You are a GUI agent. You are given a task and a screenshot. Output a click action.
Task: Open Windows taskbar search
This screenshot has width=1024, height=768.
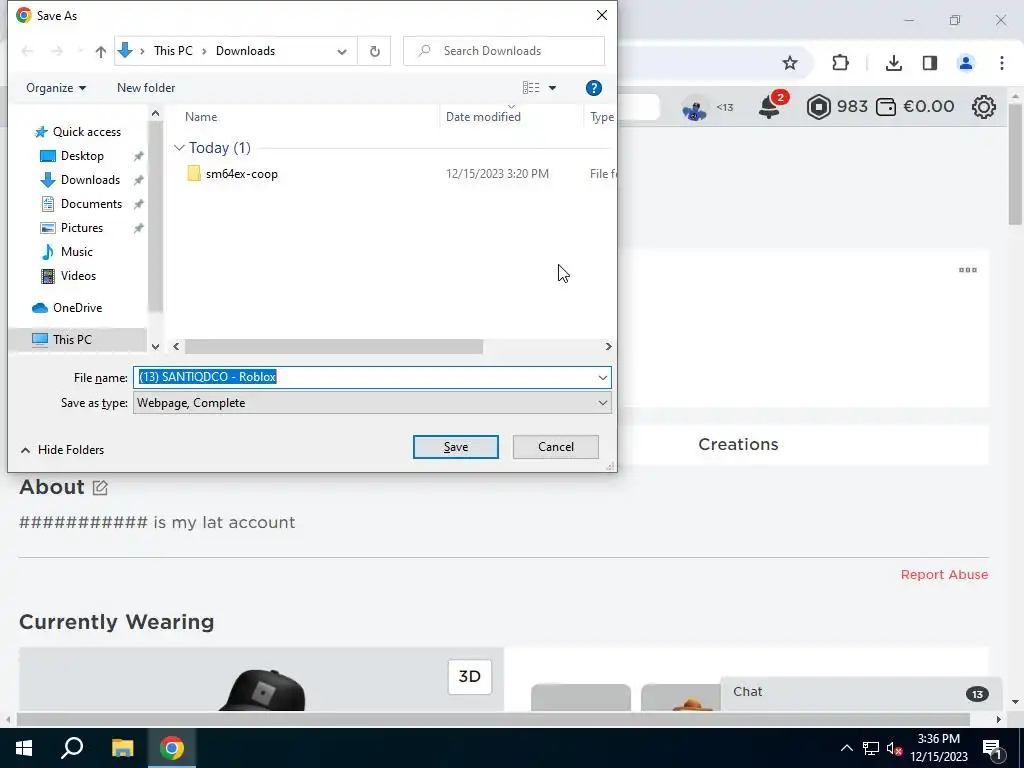click(72, 748)
